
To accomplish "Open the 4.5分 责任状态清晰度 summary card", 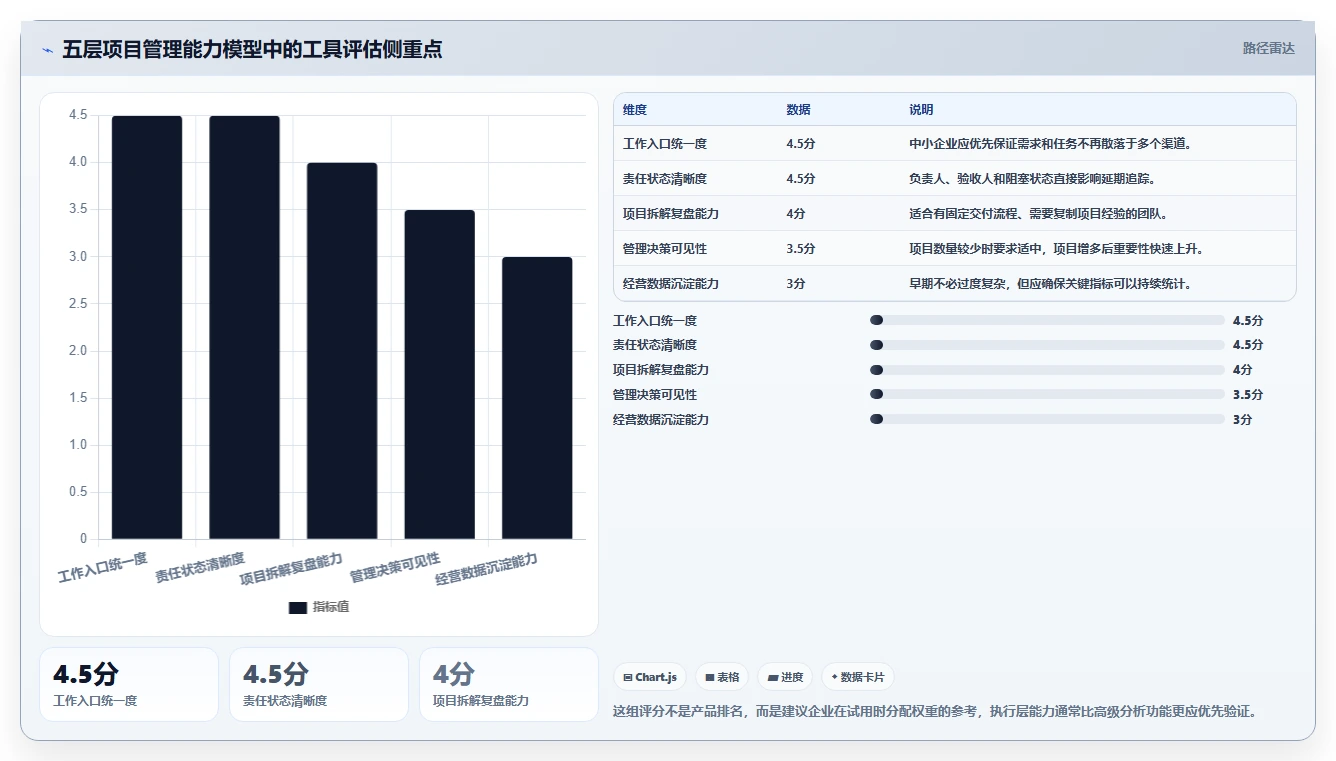I will tap(319, 684).
